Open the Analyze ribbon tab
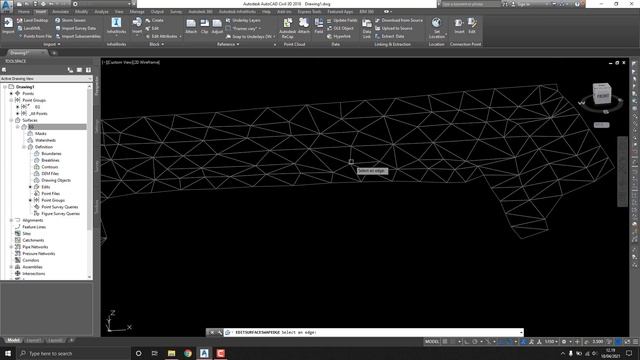The image size is (640, 360). coord(101,12)
